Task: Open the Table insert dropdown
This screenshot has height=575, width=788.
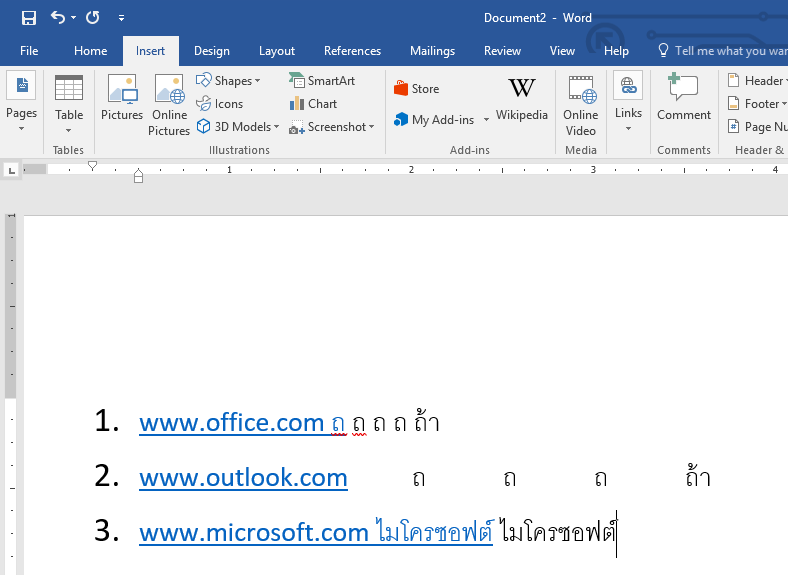Action: pos(69,105)
